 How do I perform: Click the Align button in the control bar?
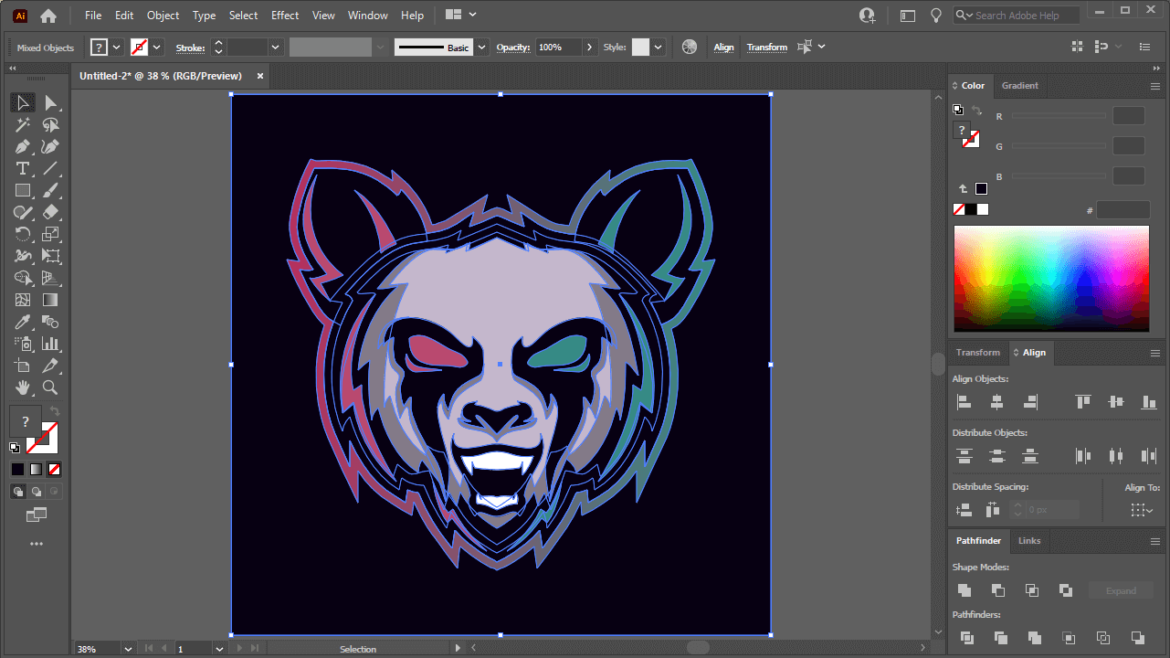click(x=723, y=46)
